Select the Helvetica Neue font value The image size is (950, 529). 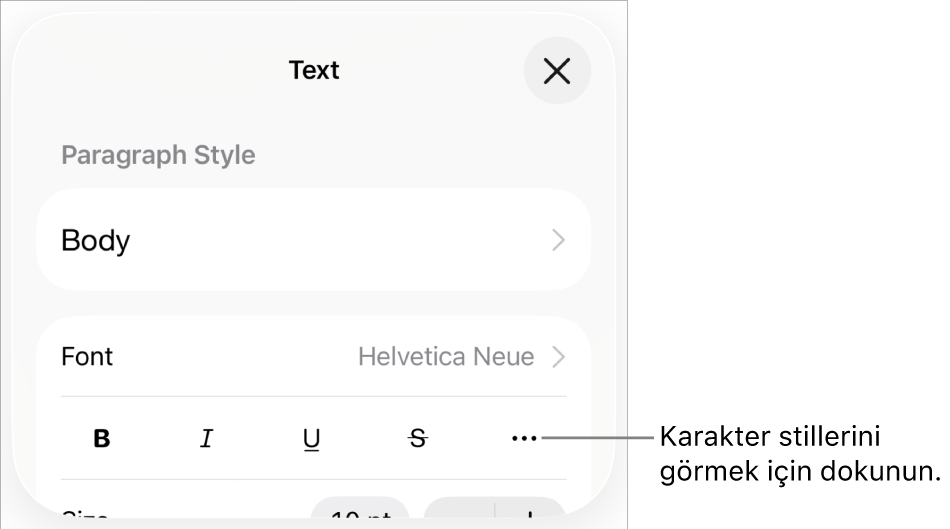[446, 357]
